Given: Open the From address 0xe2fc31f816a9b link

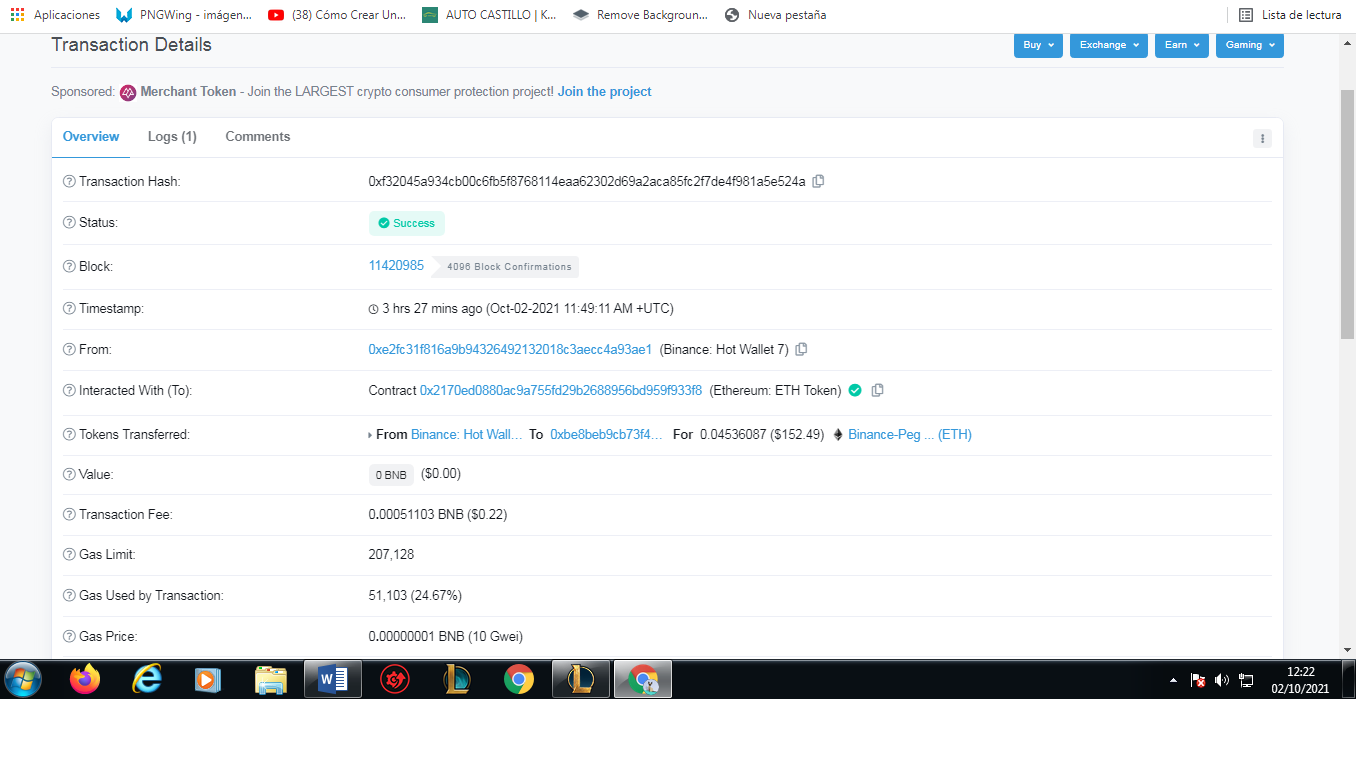Looking at the screenshot, I should pos(510,349).
